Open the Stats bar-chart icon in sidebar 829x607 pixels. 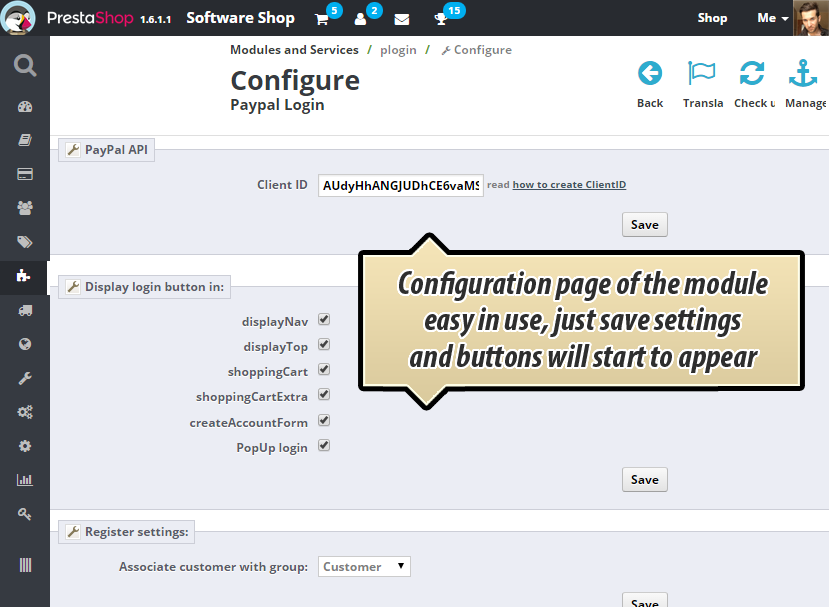coord(24,479)
